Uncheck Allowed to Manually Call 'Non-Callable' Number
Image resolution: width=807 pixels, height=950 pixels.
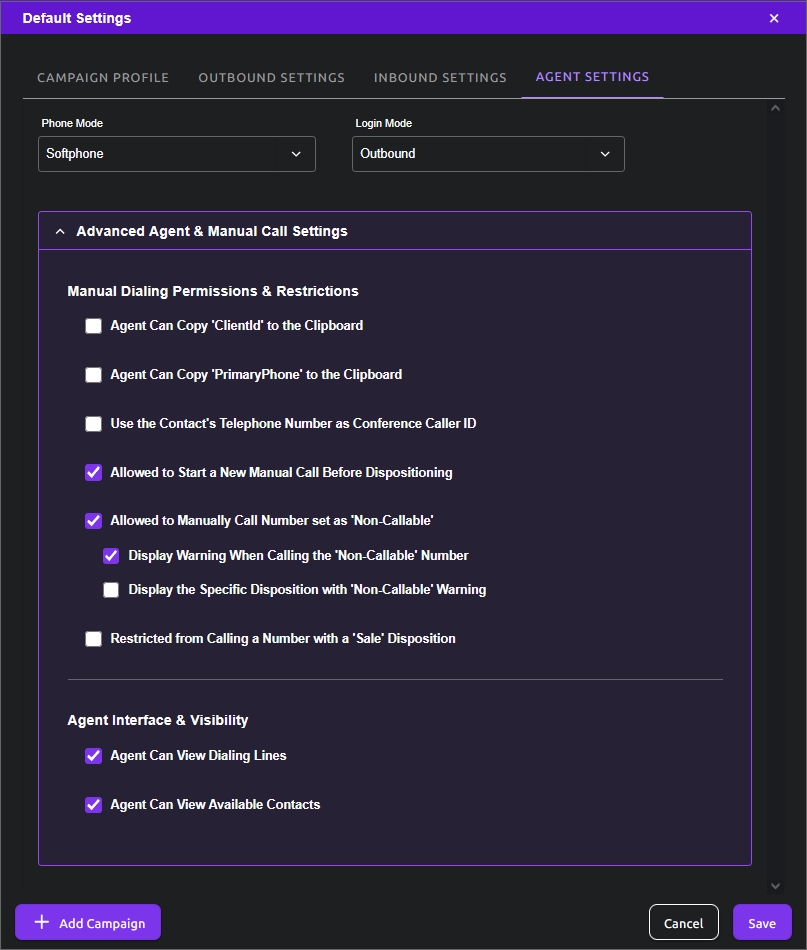(x=93, y=521)
